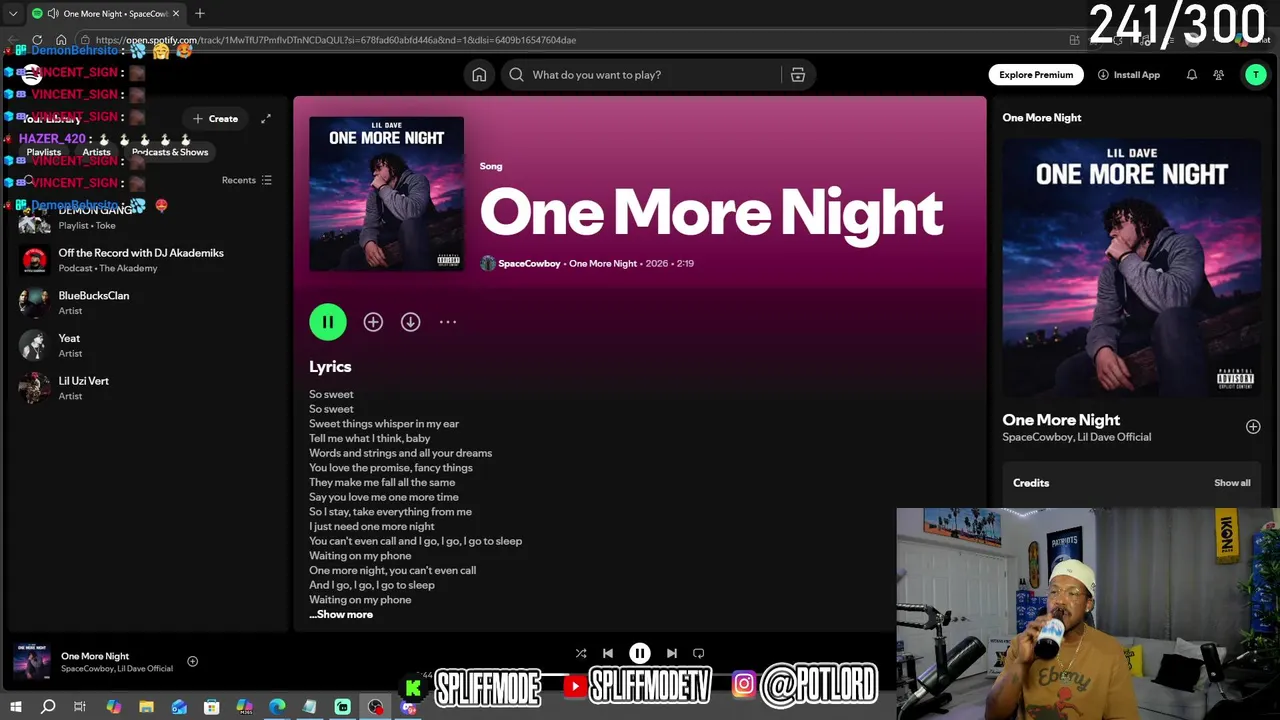The image size is (1280, 720).
Task: Toggle repeat in the player bar
Action: 699,653
